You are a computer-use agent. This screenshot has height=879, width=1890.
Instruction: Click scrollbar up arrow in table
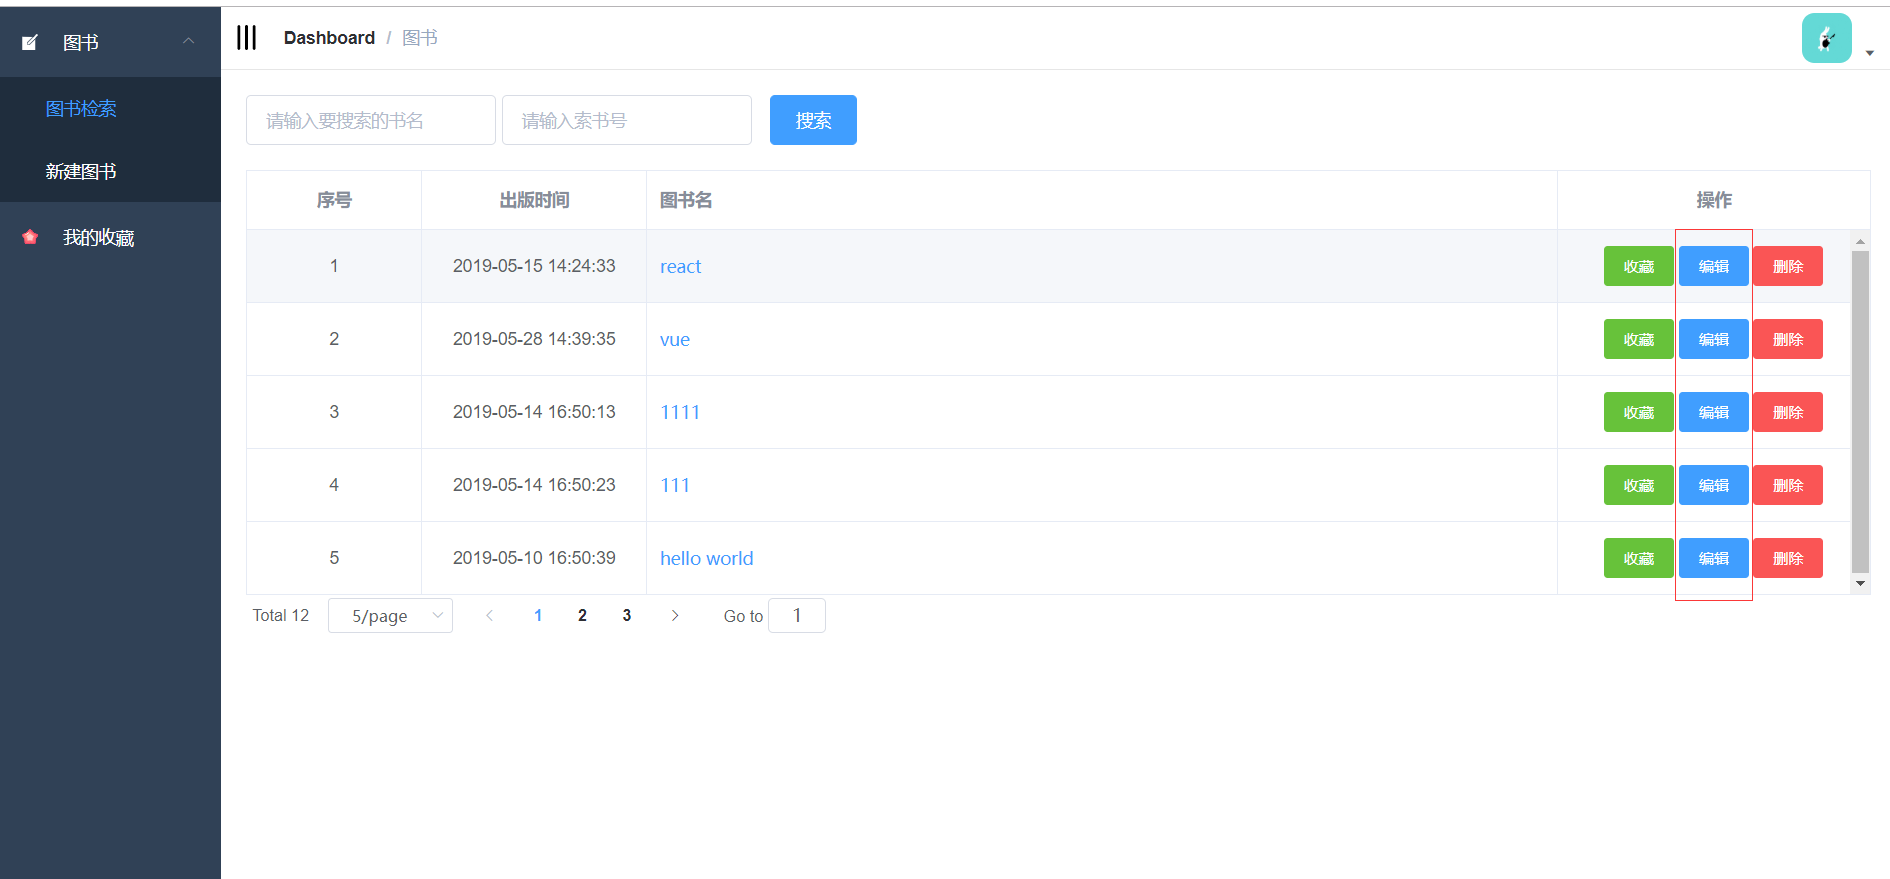point(1860,242)
